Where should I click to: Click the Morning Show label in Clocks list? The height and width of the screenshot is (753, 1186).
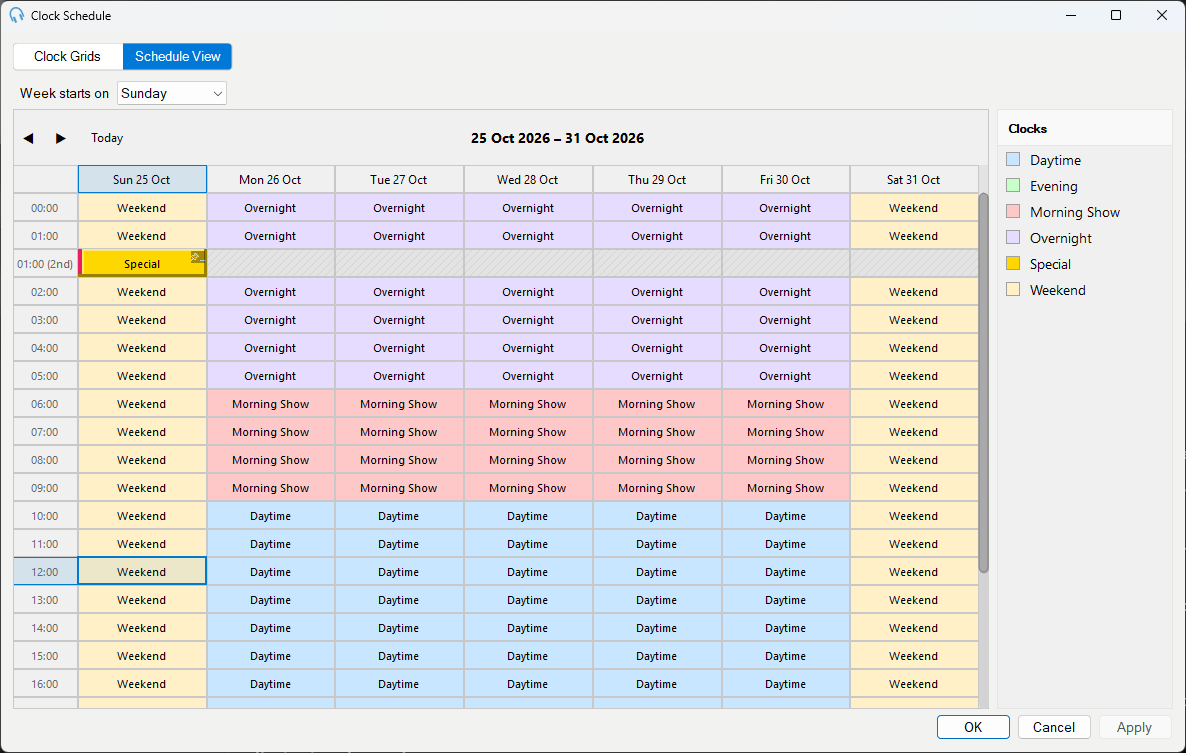coord(1075,212)
